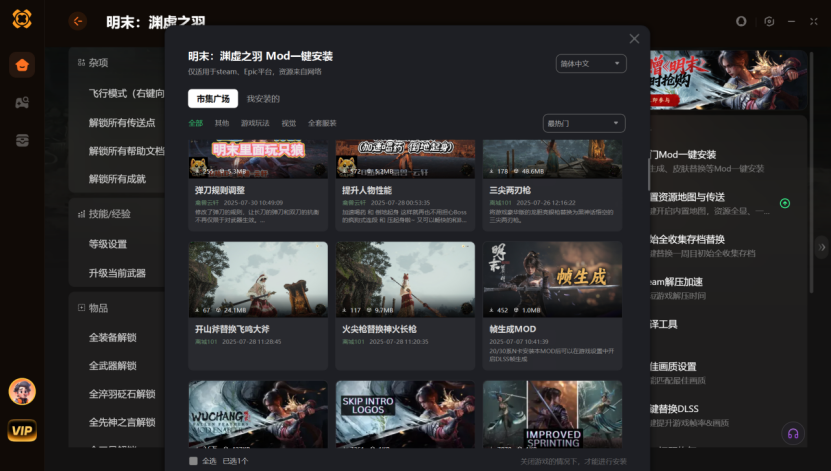Toggle the 全选 checkbox

point(193,461)
